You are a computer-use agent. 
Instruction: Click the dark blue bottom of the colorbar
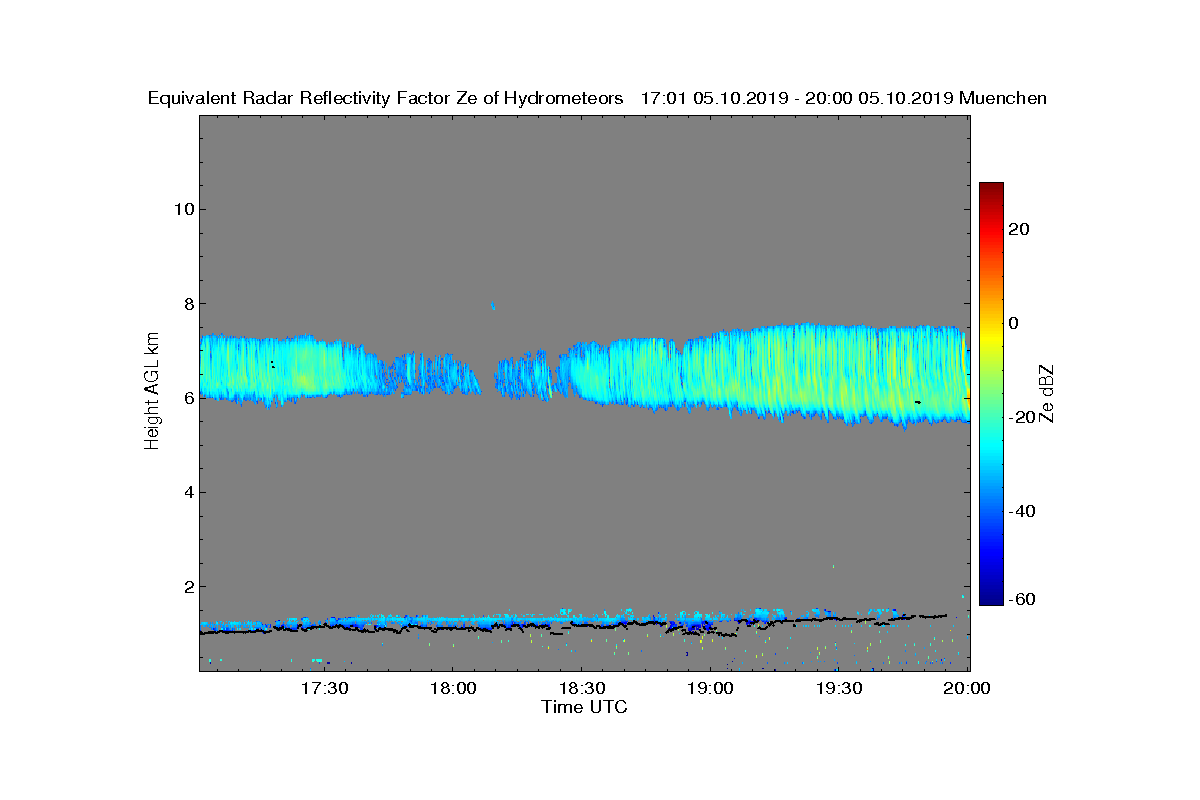pos(991,598)
